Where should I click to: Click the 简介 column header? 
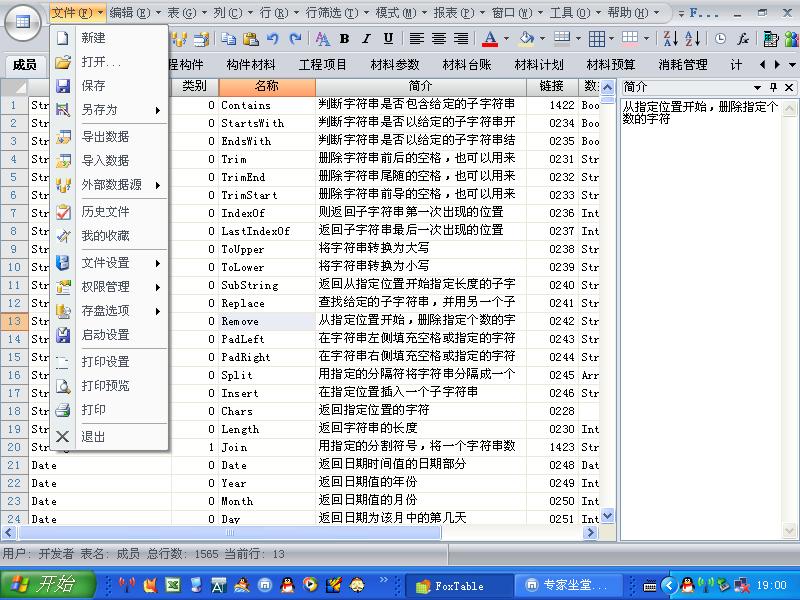(421, 87)
